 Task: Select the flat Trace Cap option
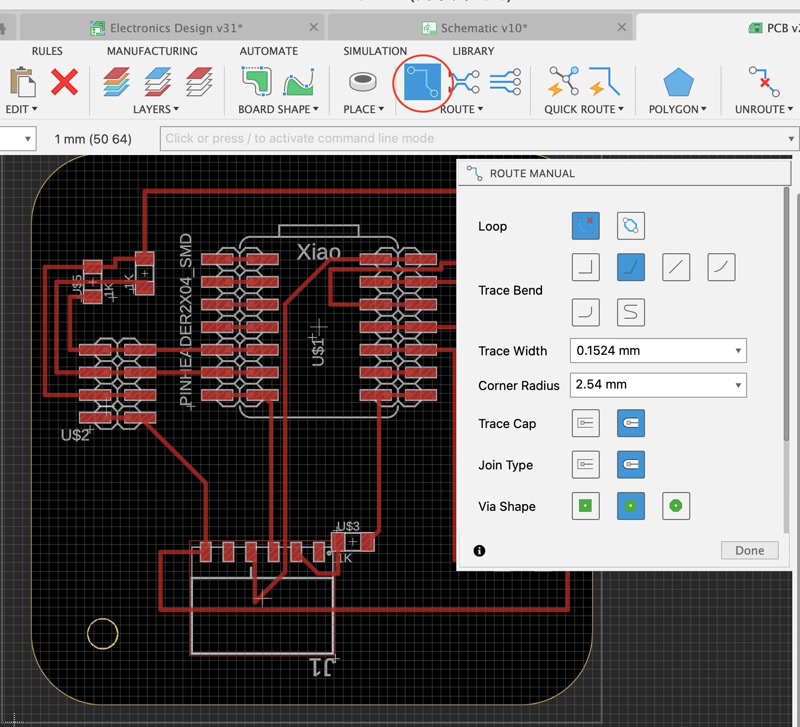tap(585, 423)
